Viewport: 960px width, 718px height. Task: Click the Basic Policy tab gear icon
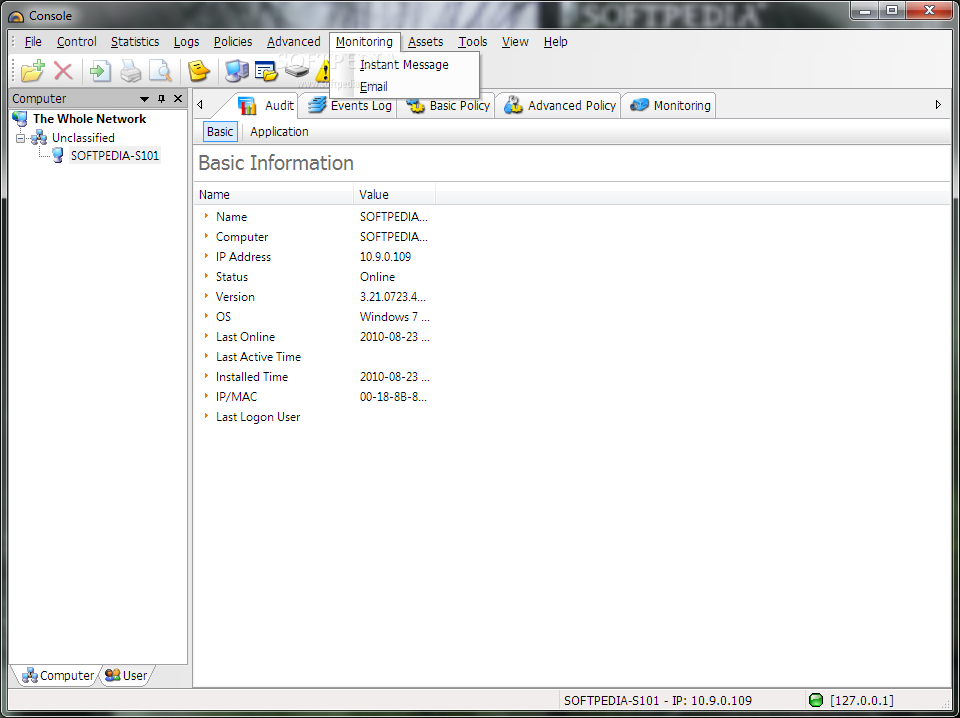[x=416, y=105]
